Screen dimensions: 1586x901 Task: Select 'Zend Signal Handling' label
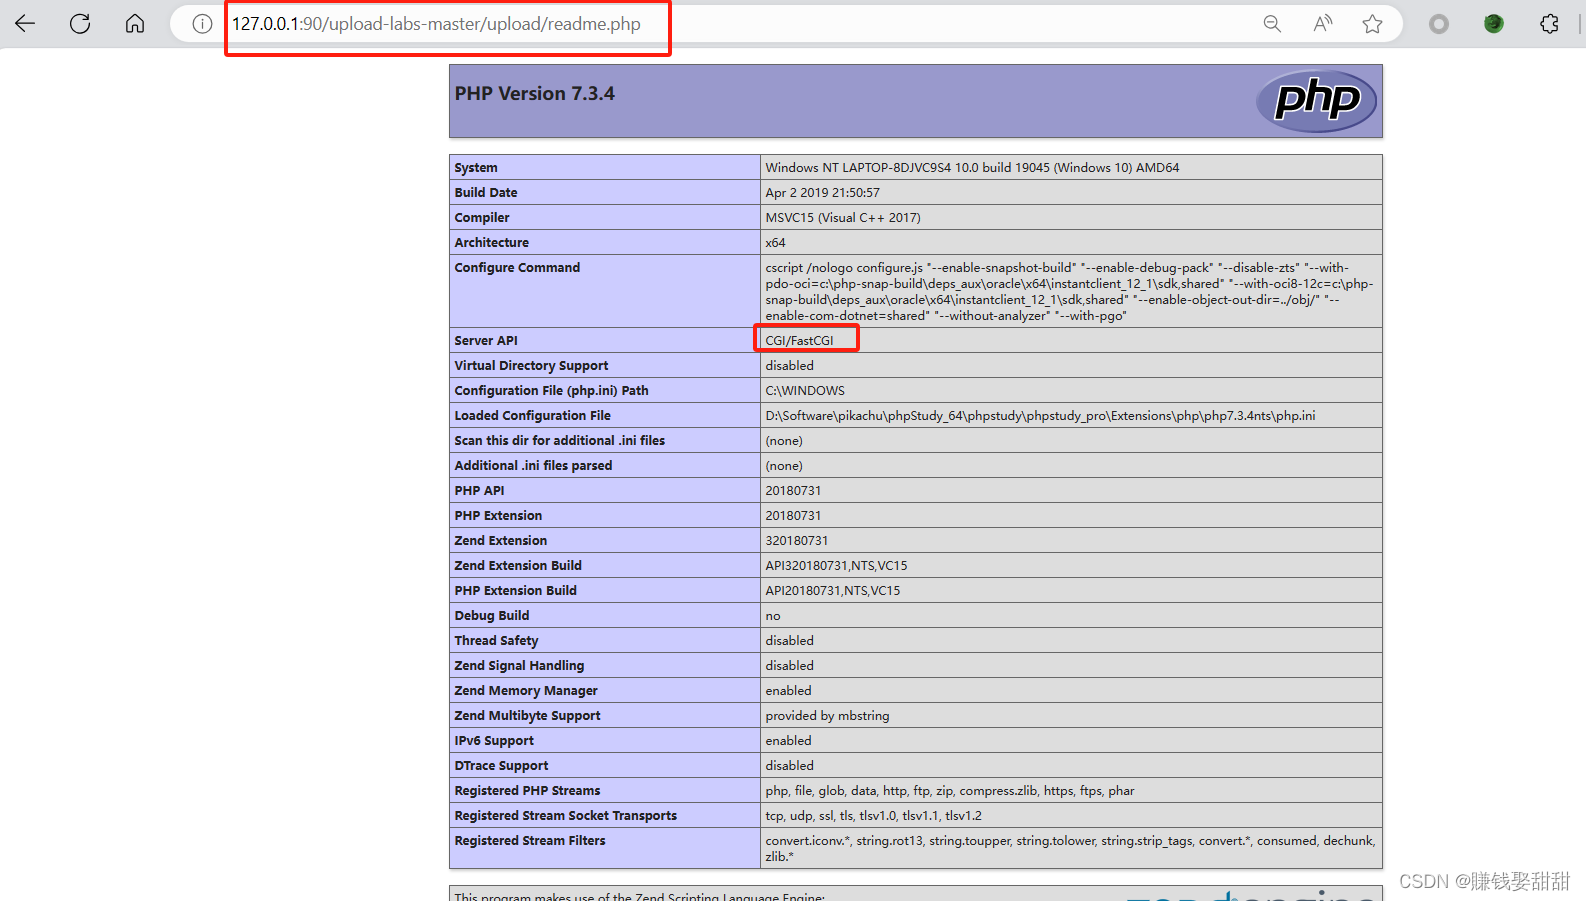tap(519, 666)
